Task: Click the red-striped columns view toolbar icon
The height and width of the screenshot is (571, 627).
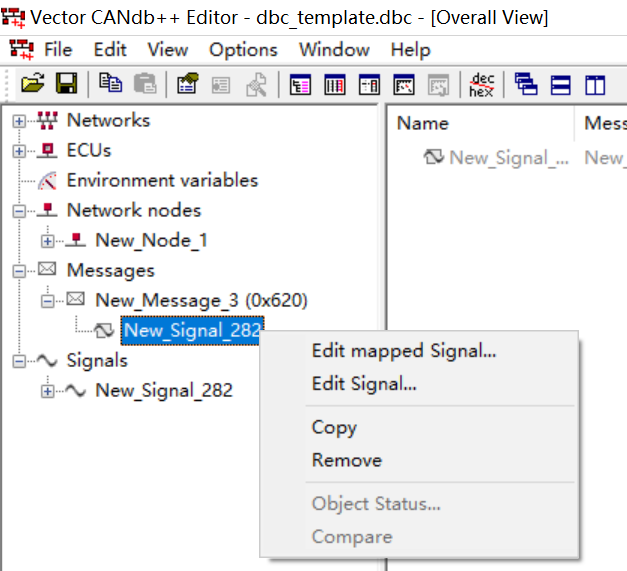Action: (x=335, y=85)
